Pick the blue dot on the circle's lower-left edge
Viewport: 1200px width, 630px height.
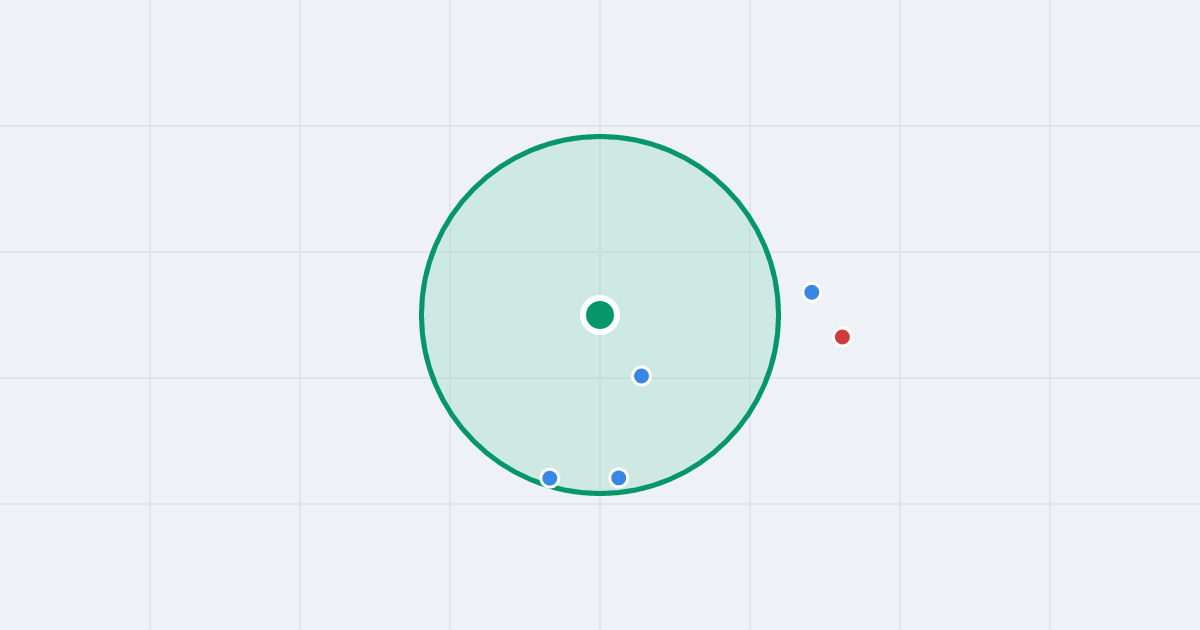(549, 478)
